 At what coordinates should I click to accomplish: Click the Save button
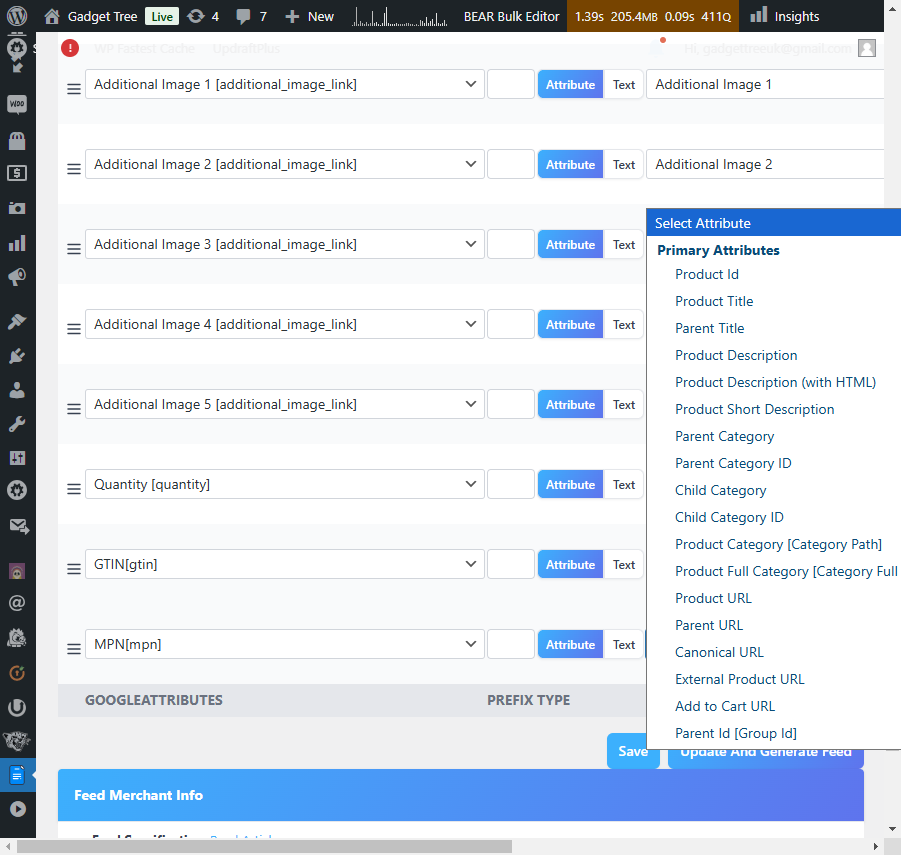[x=632, y=751]
